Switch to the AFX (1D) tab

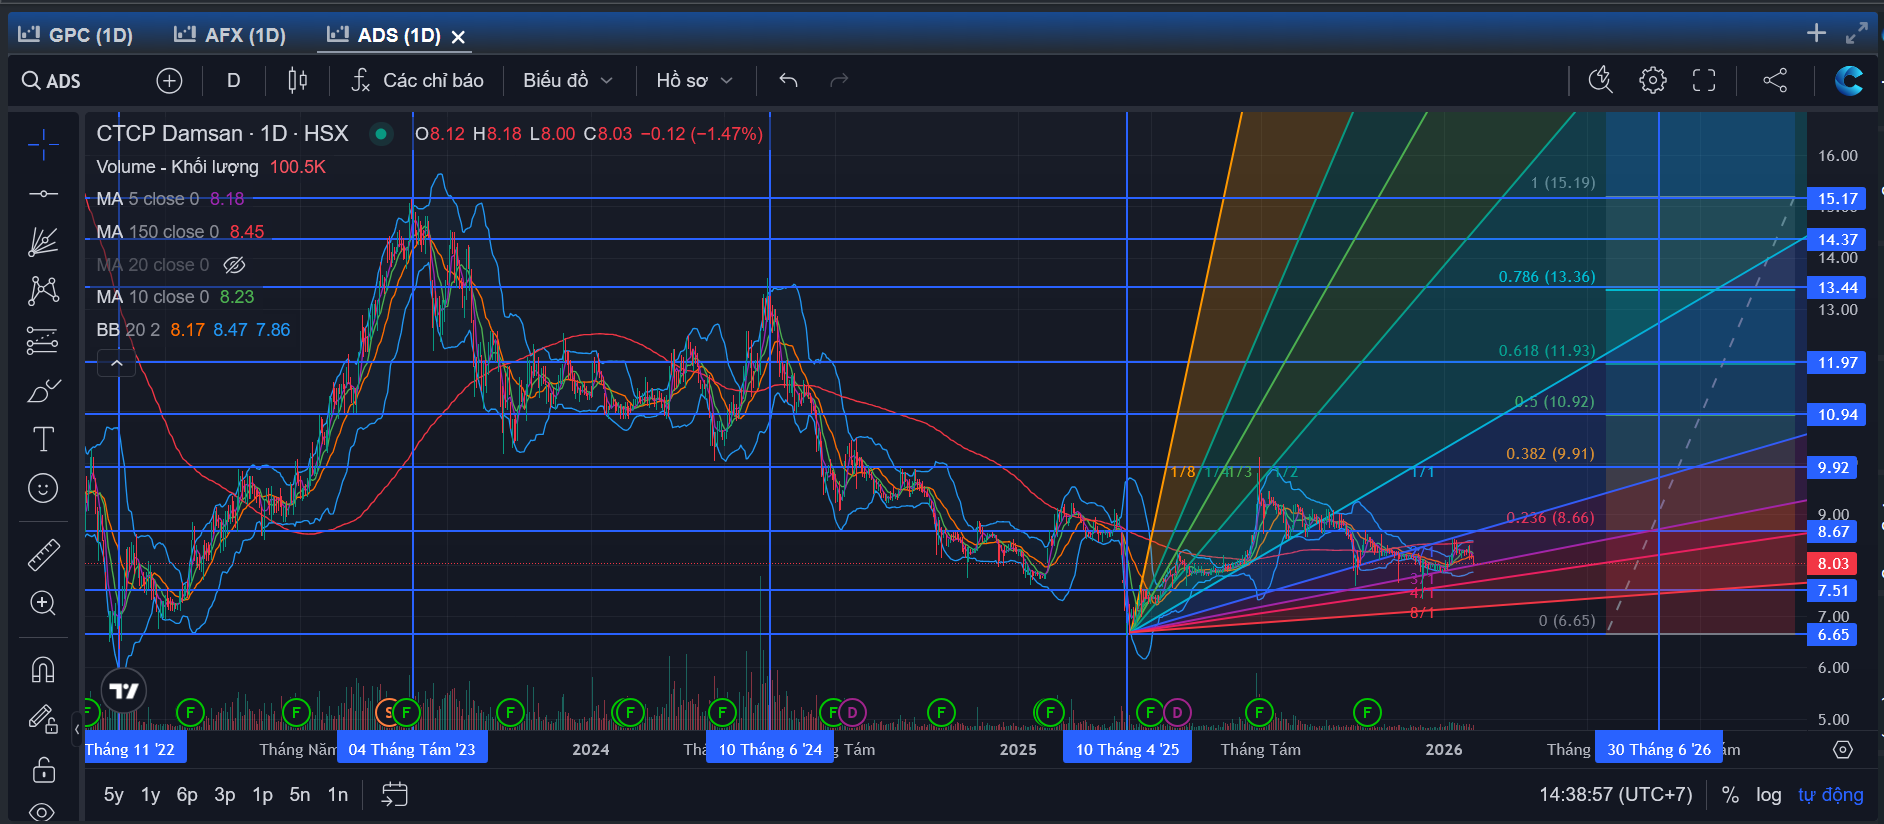pyautogui.click(x=230, y=35)
